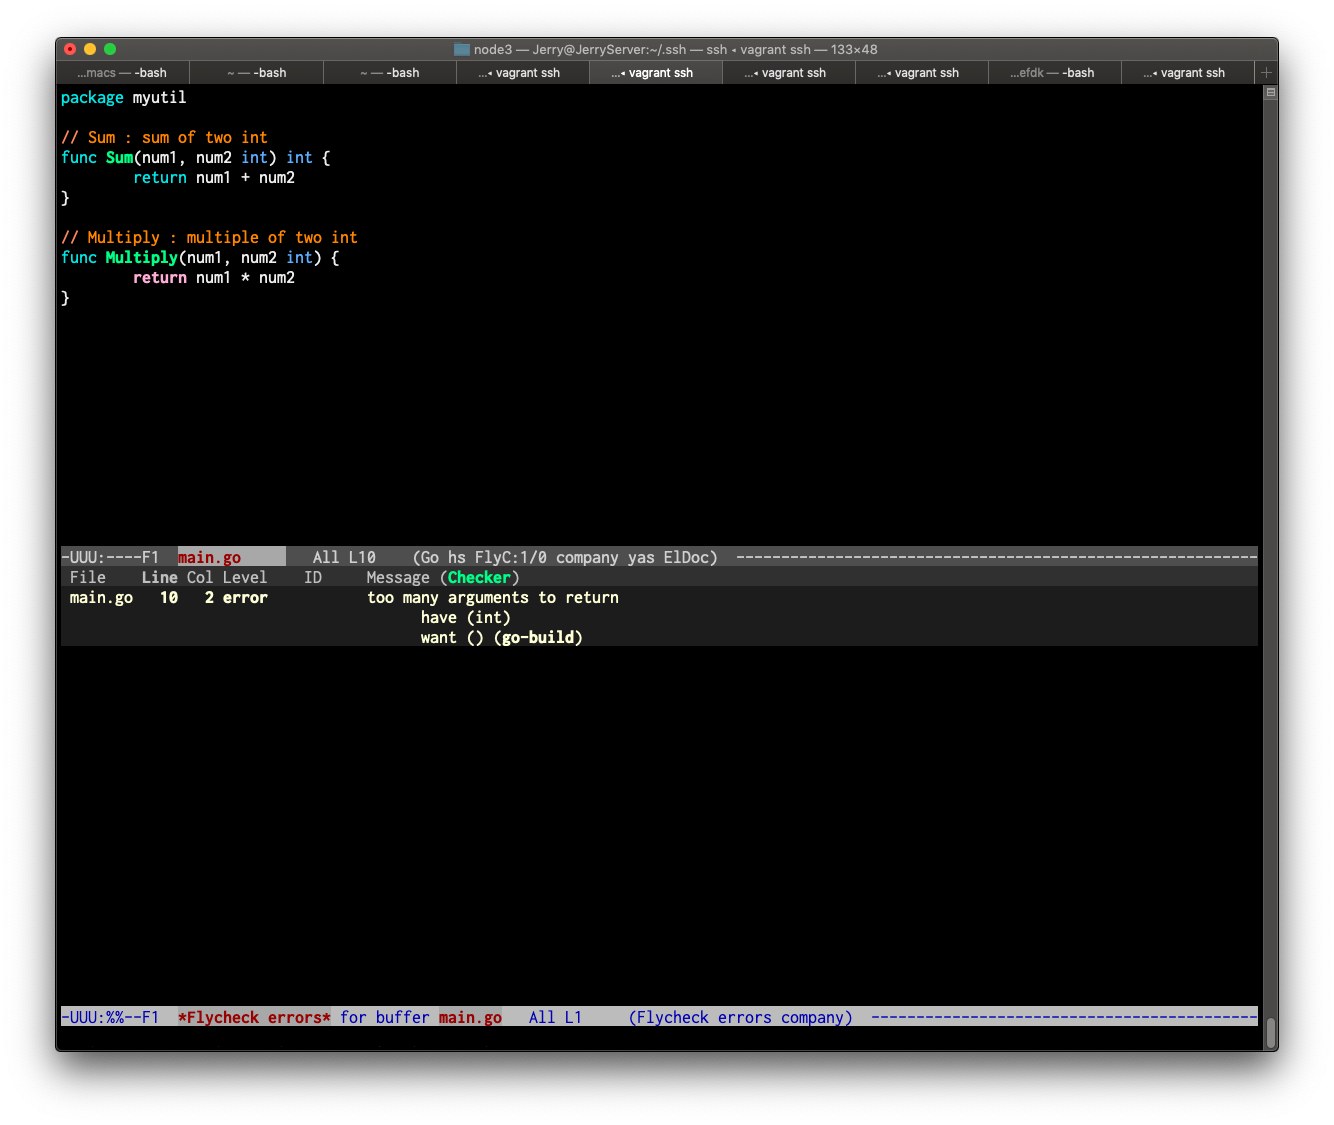This screenshot has height=1125, width=1334.
Task: Select the first vagrant ssh tab
Action: [523, 72]
